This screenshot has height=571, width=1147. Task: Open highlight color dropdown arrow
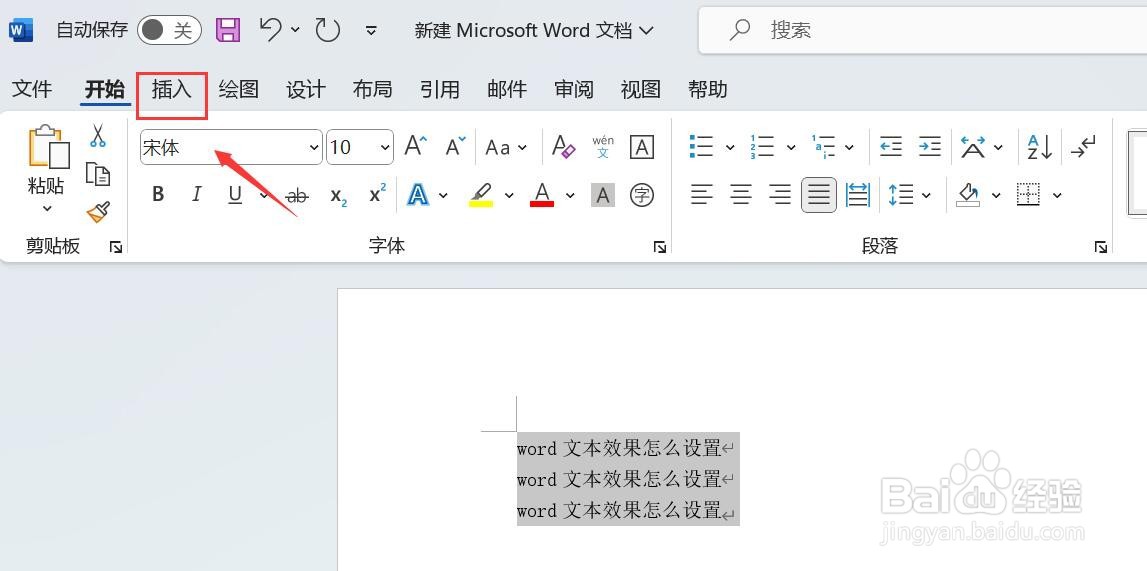[509, 195]
